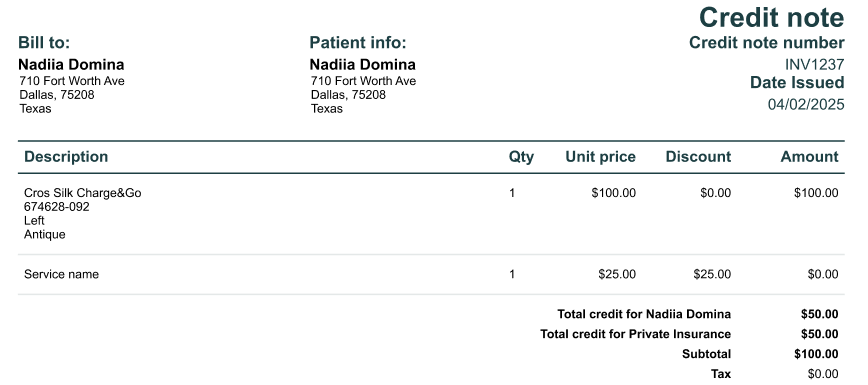This screenshot has width=868, height=385.
Task: Click the date issued 04/02/2025
Action: 806,104
